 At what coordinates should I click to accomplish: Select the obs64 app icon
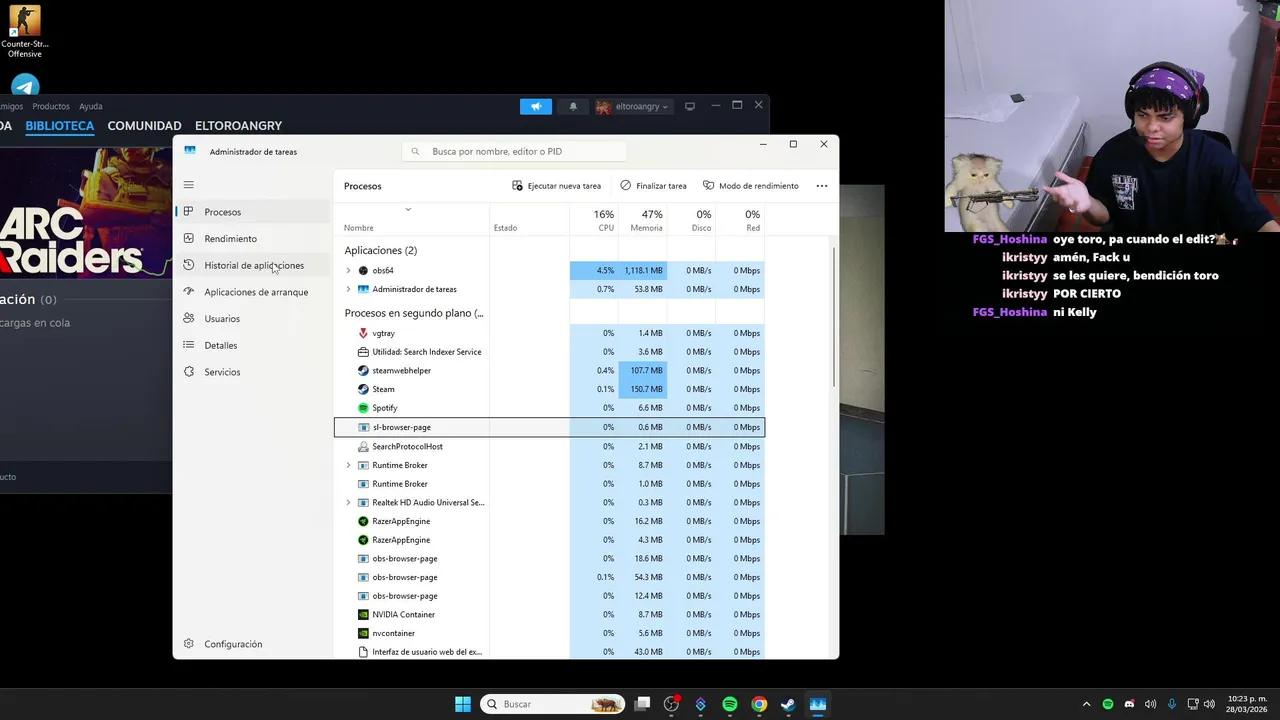click(x=363, y=271)
